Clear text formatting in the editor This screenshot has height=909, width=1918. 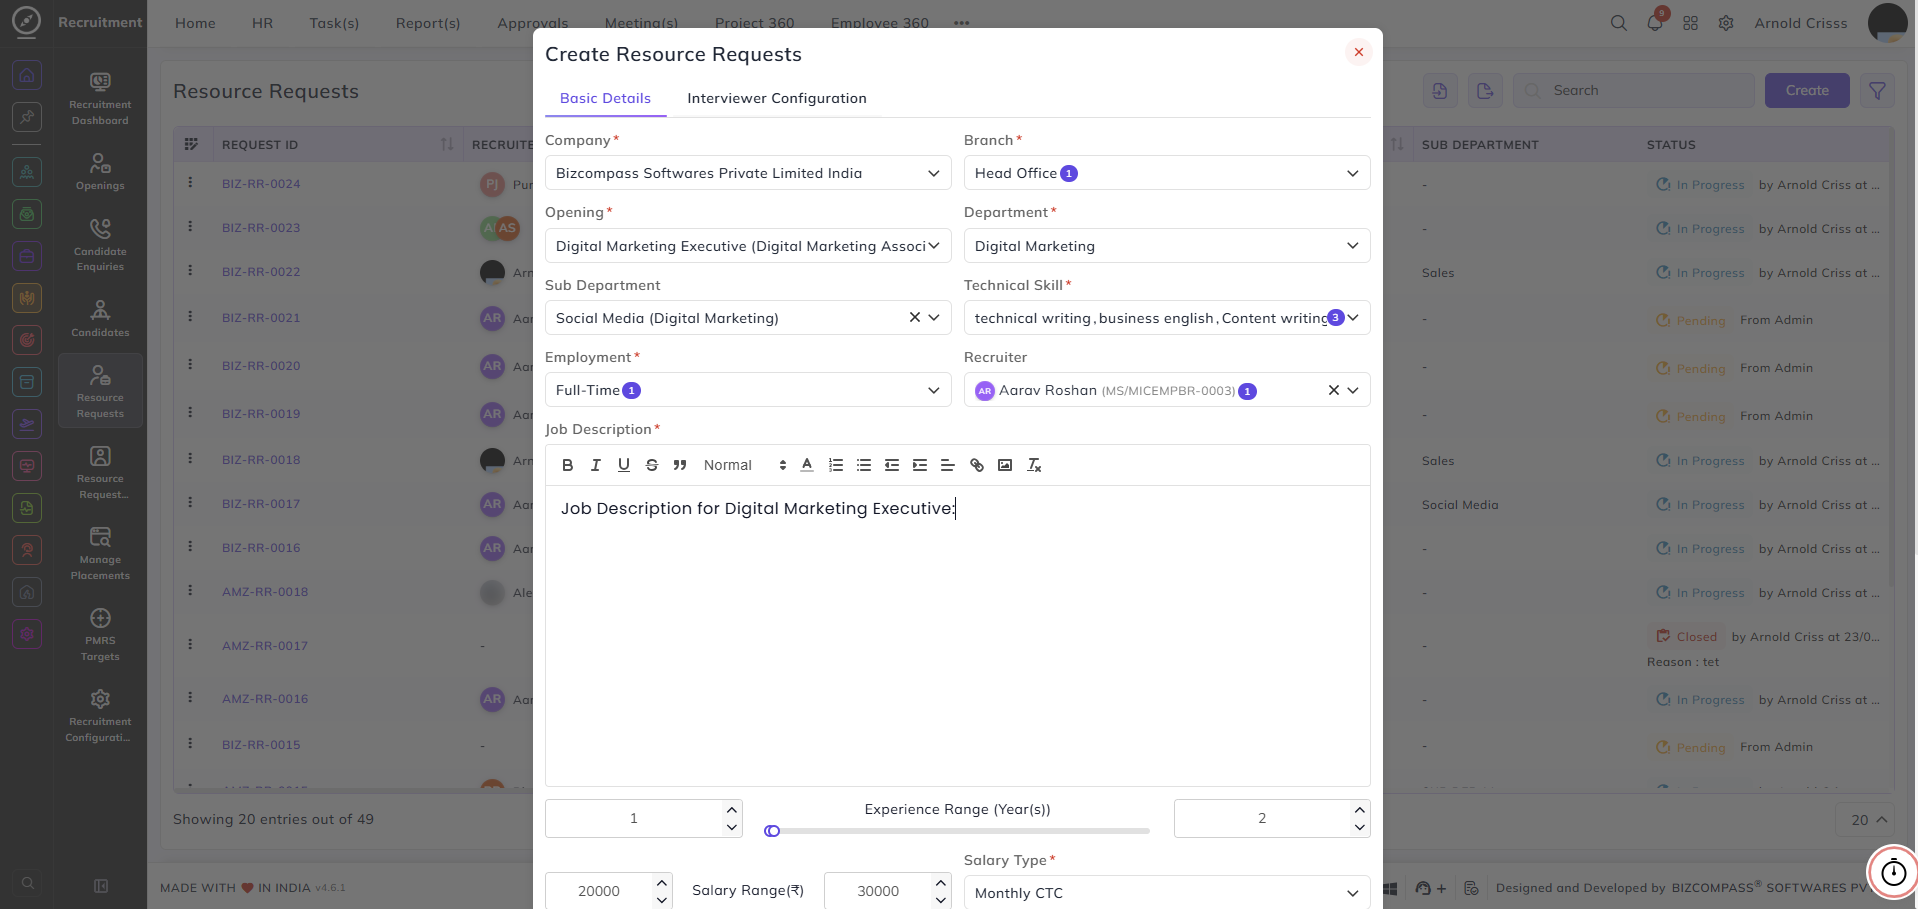[1034, 465]
